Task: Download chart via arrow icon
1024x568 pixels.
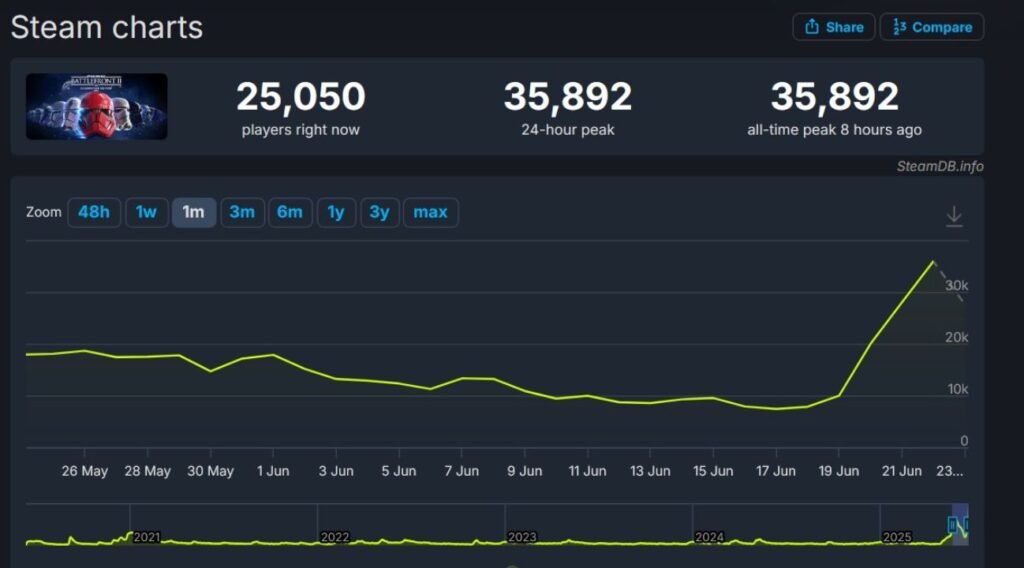Action: [x=954, y=216]
